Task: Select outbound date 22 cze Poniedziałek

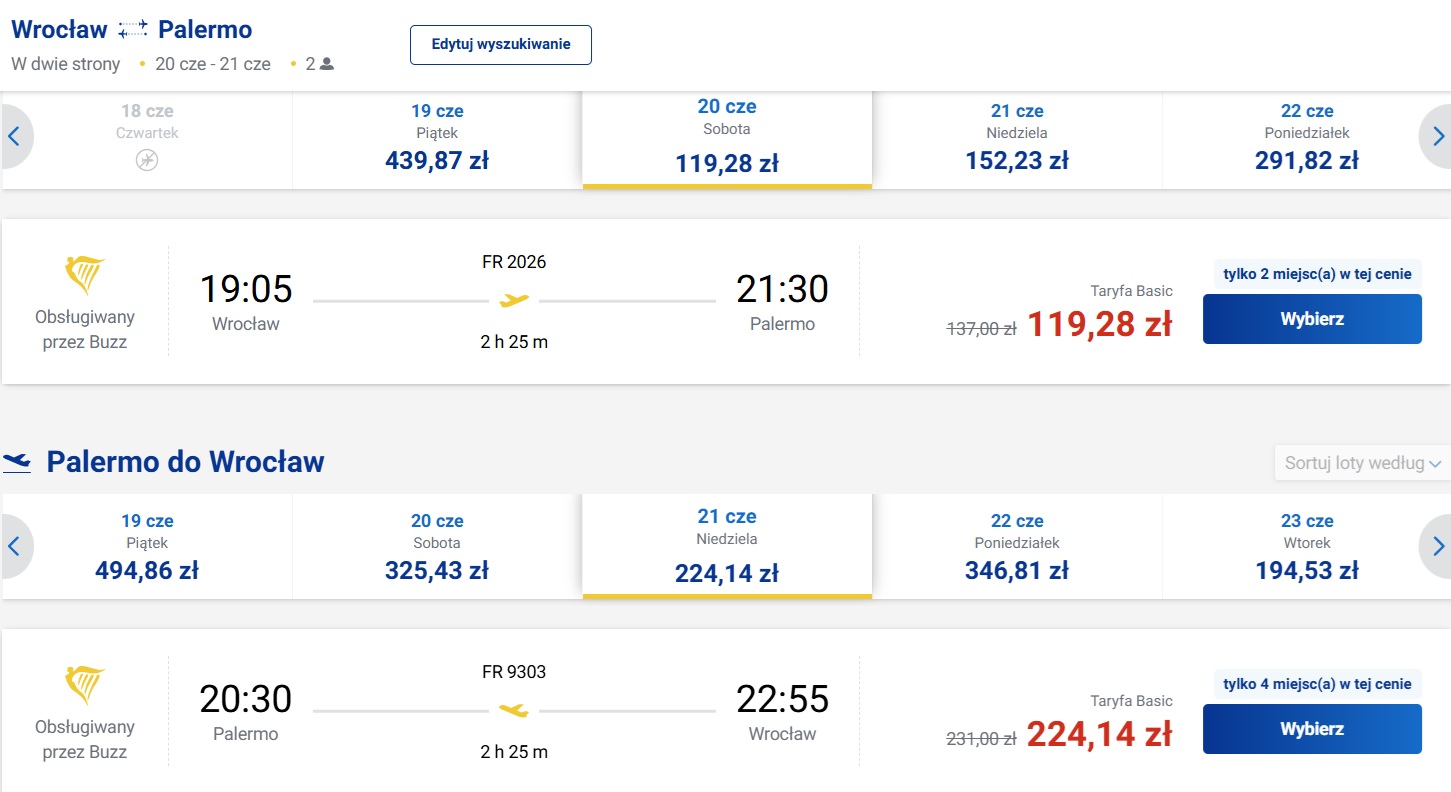Action: tap(1307, 139)
